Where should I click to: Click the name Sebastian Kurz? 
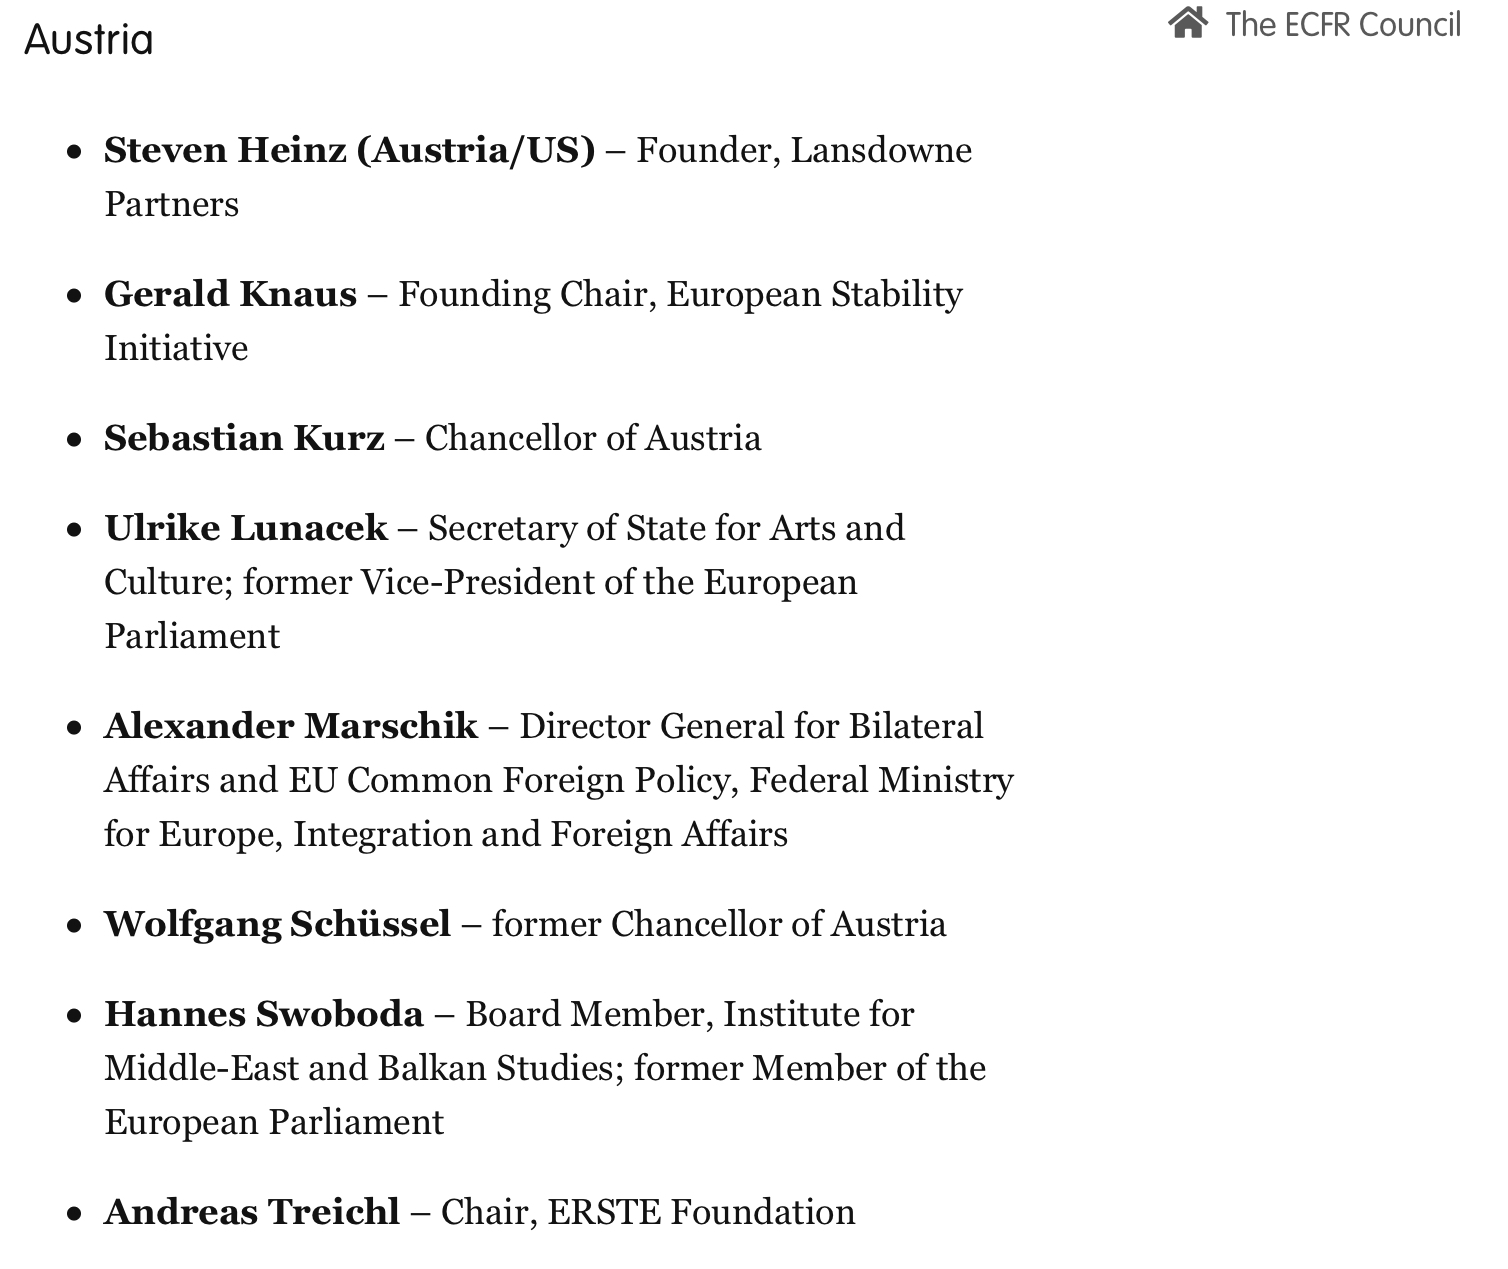244,438
